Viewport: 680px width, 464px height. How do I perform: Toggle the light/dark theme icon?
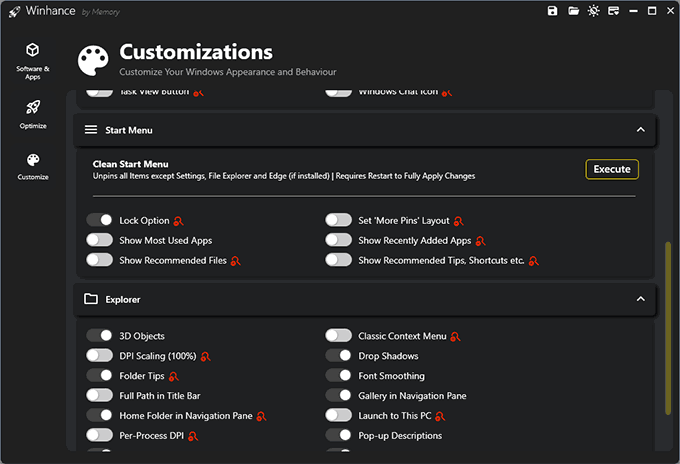pos(595,11)
